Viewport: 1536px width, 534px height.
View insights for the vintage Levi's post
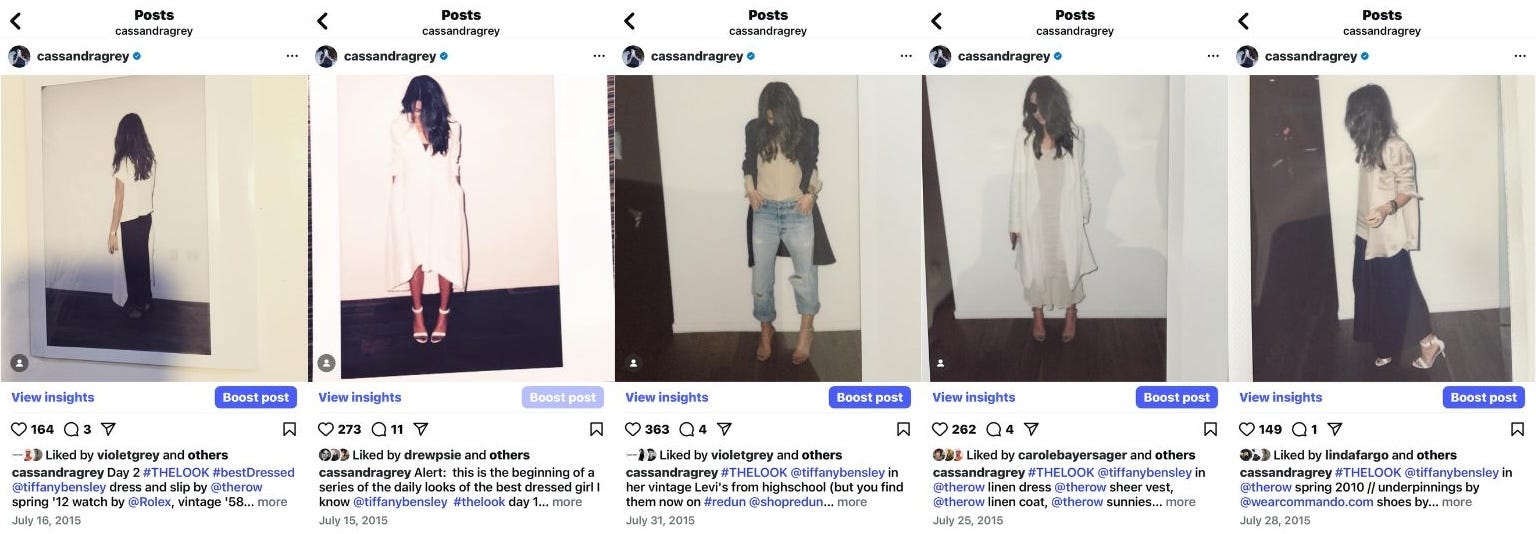tap(667, 397)
